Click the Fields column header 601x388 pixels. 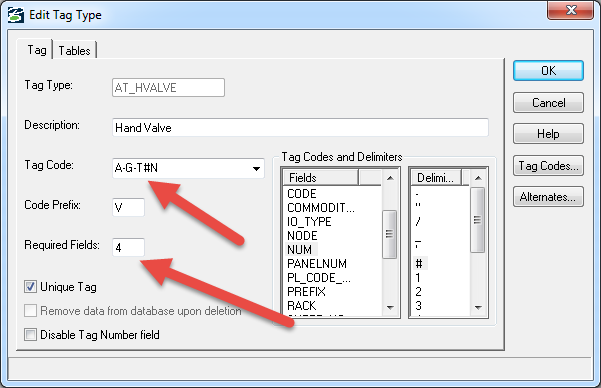click(320, 178)
